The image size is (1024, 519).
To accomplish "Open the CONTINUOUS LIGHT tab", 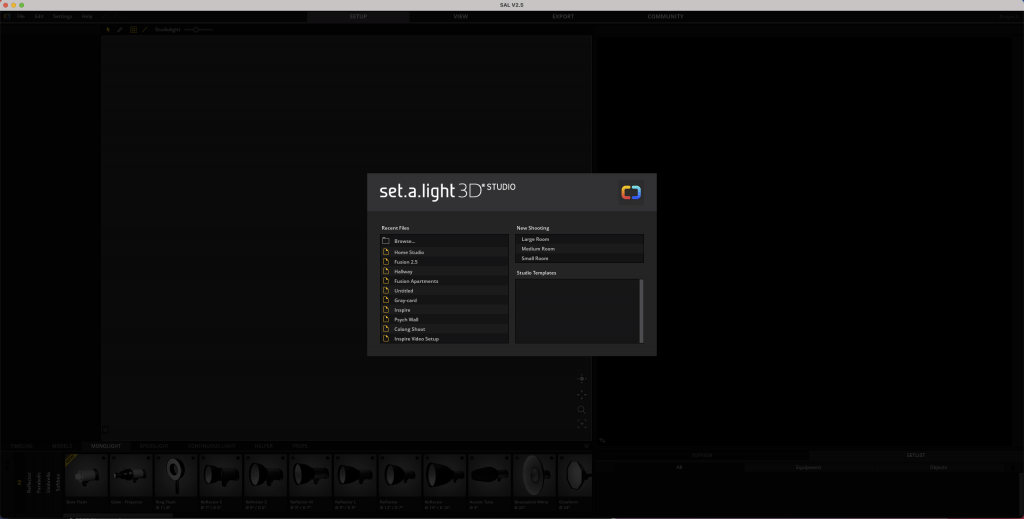I will (212, 446).
